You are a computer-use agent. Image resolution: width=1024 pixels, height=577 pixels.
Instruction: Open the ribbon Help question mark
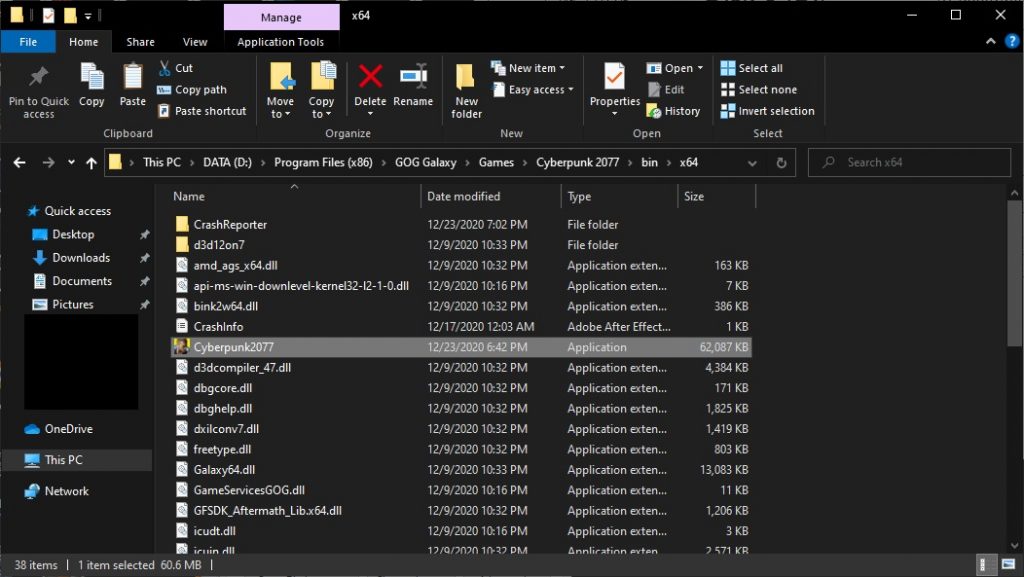1012,41
